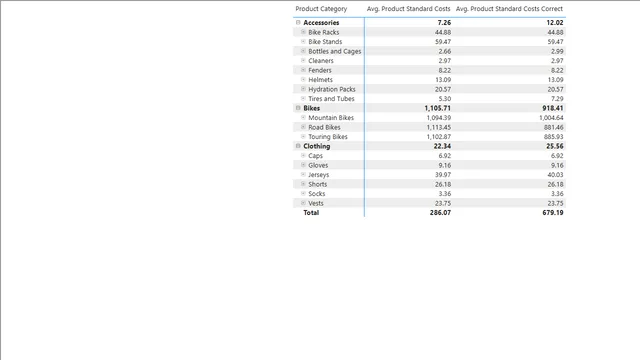Expand the Mountain Bikes subcategory
The width and height of the screenshot is (640, 360).
coord(303,117)
